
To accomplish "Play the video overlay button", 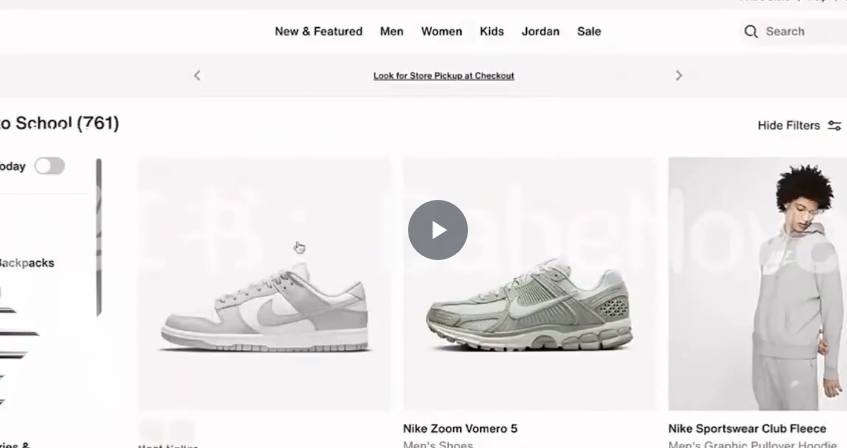I will (x=438, y=230).
